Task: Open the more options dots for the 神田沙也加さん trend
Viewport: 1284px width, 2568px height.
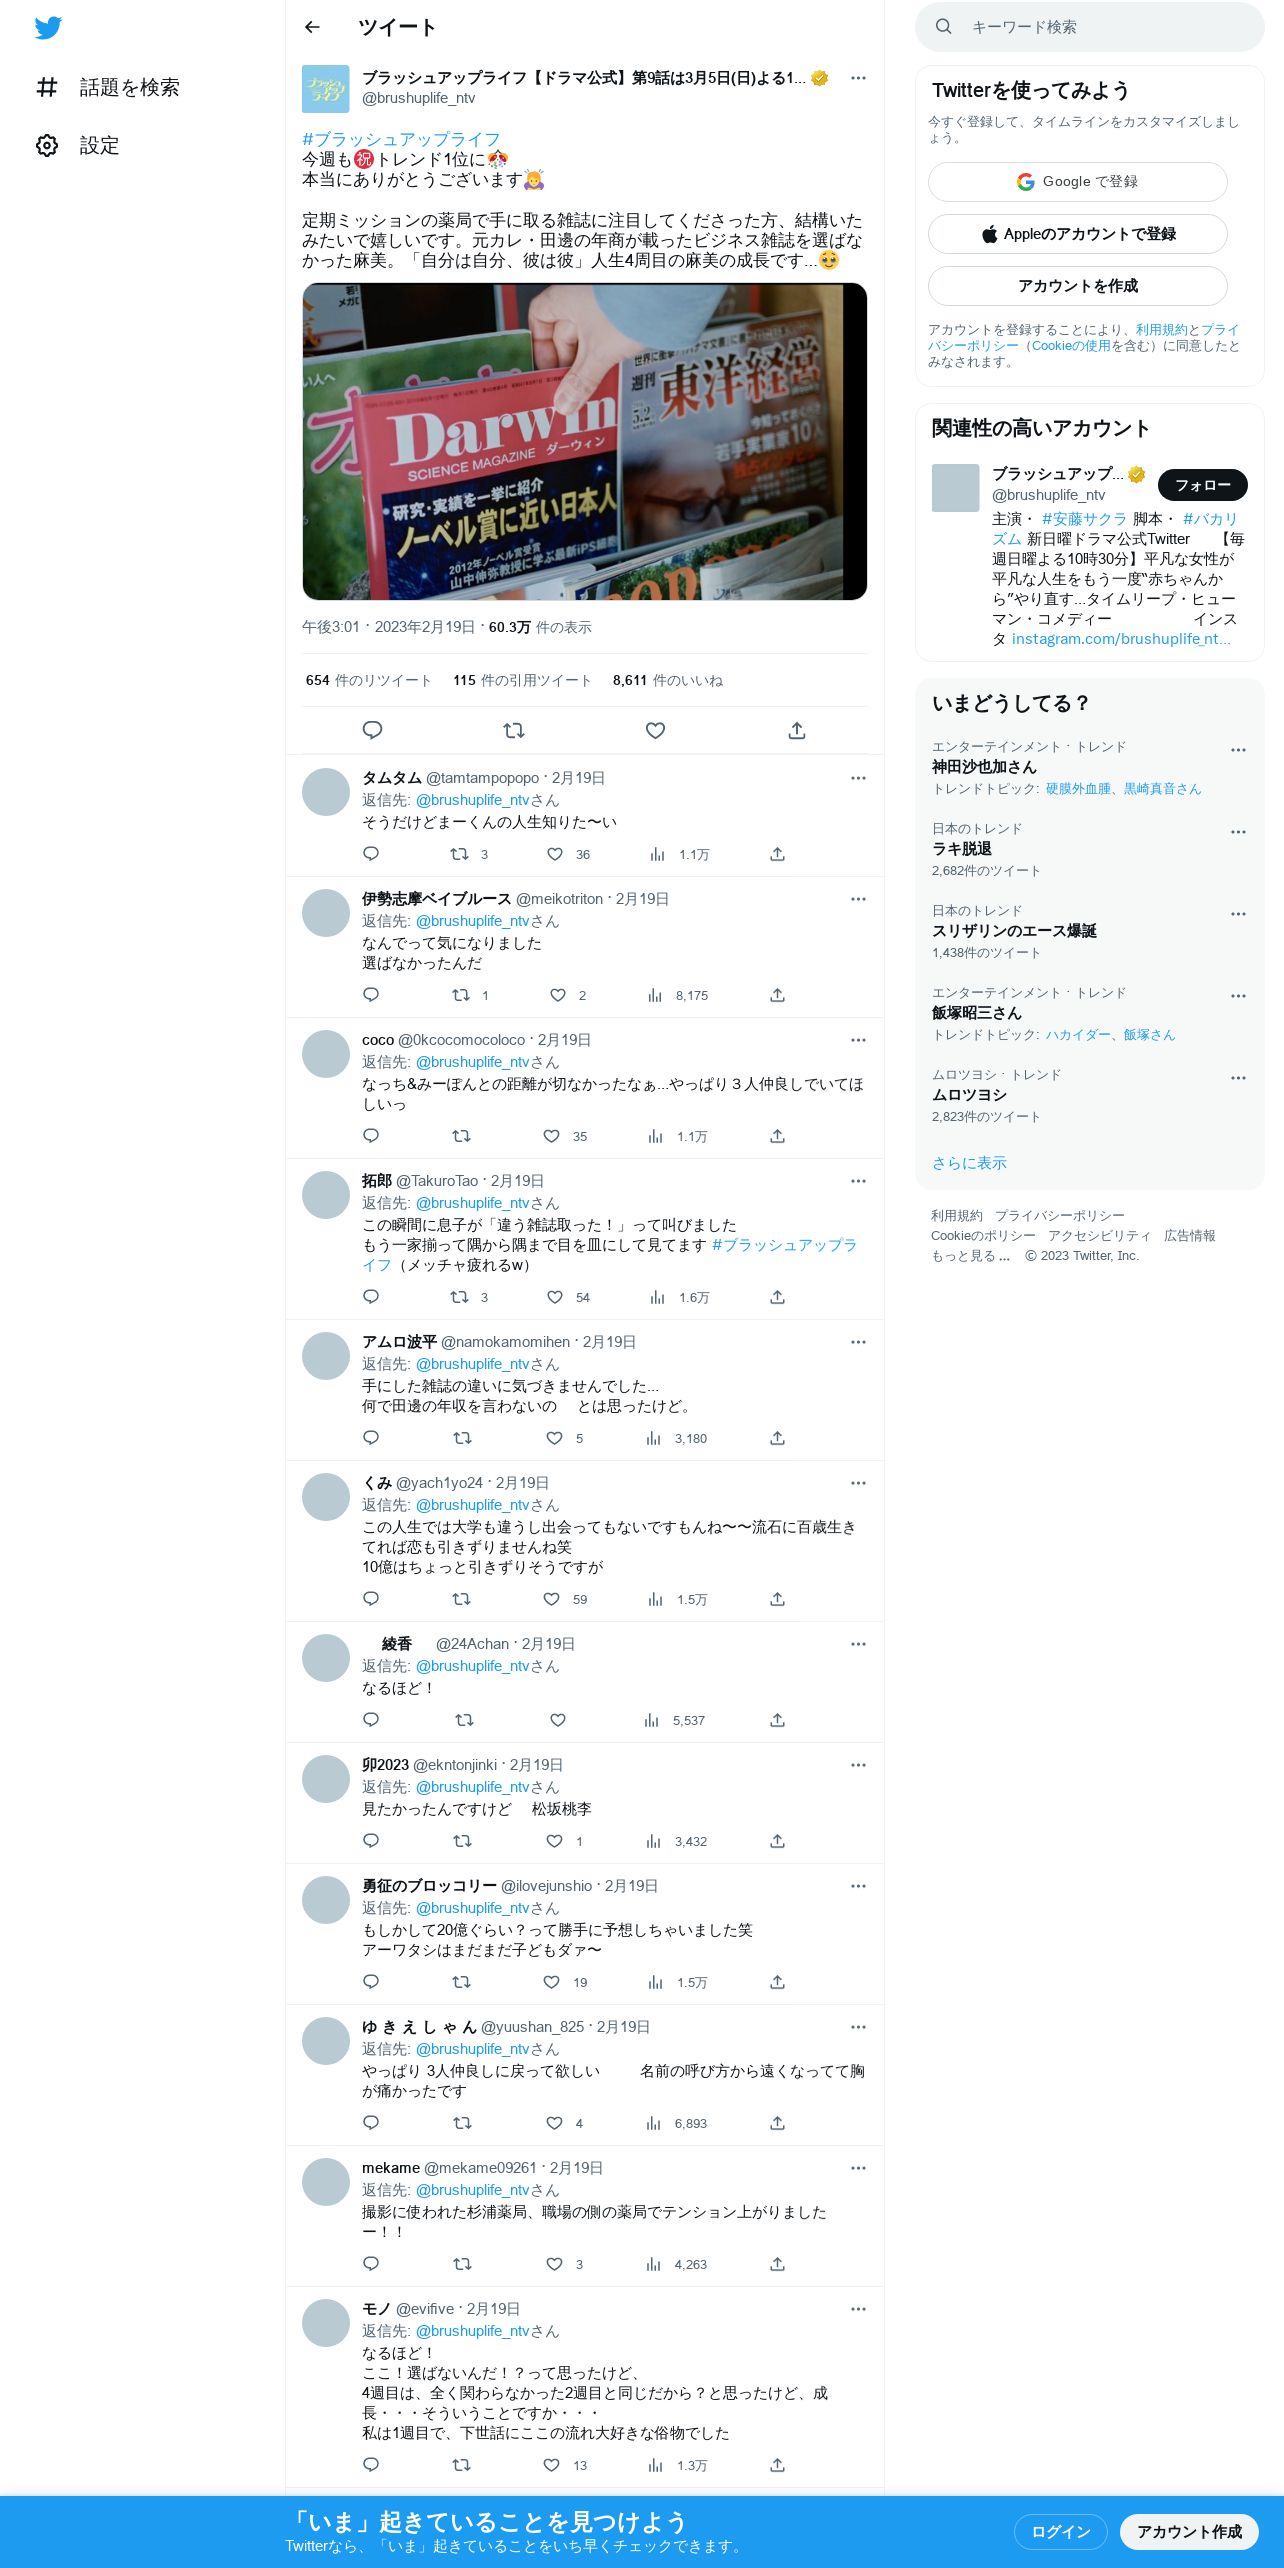Action: [1238, 750]
